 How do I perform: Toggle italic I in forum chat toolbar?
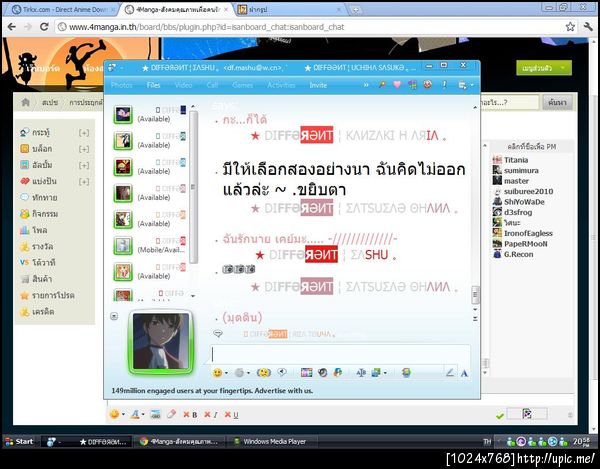click(211, 414)
